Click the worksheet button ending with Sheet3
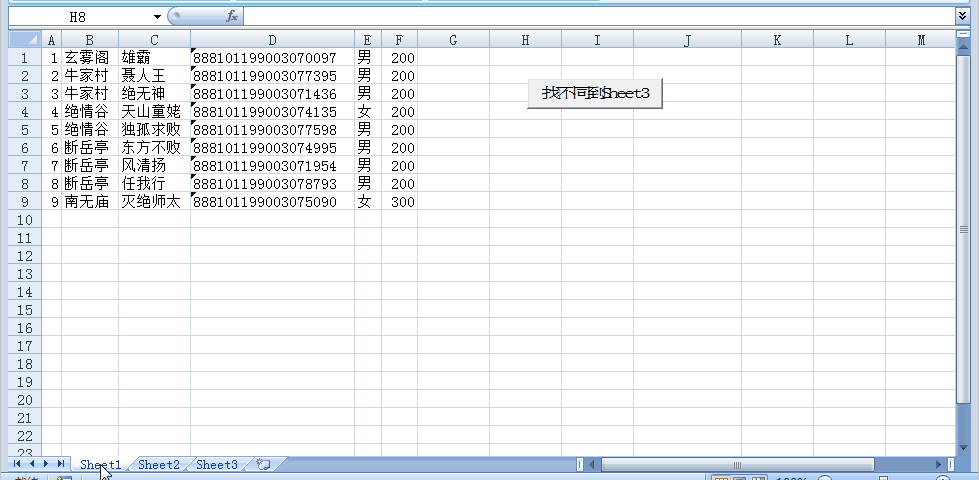The height and width of the screenshot is (480, 979). (x=595, y=93)
